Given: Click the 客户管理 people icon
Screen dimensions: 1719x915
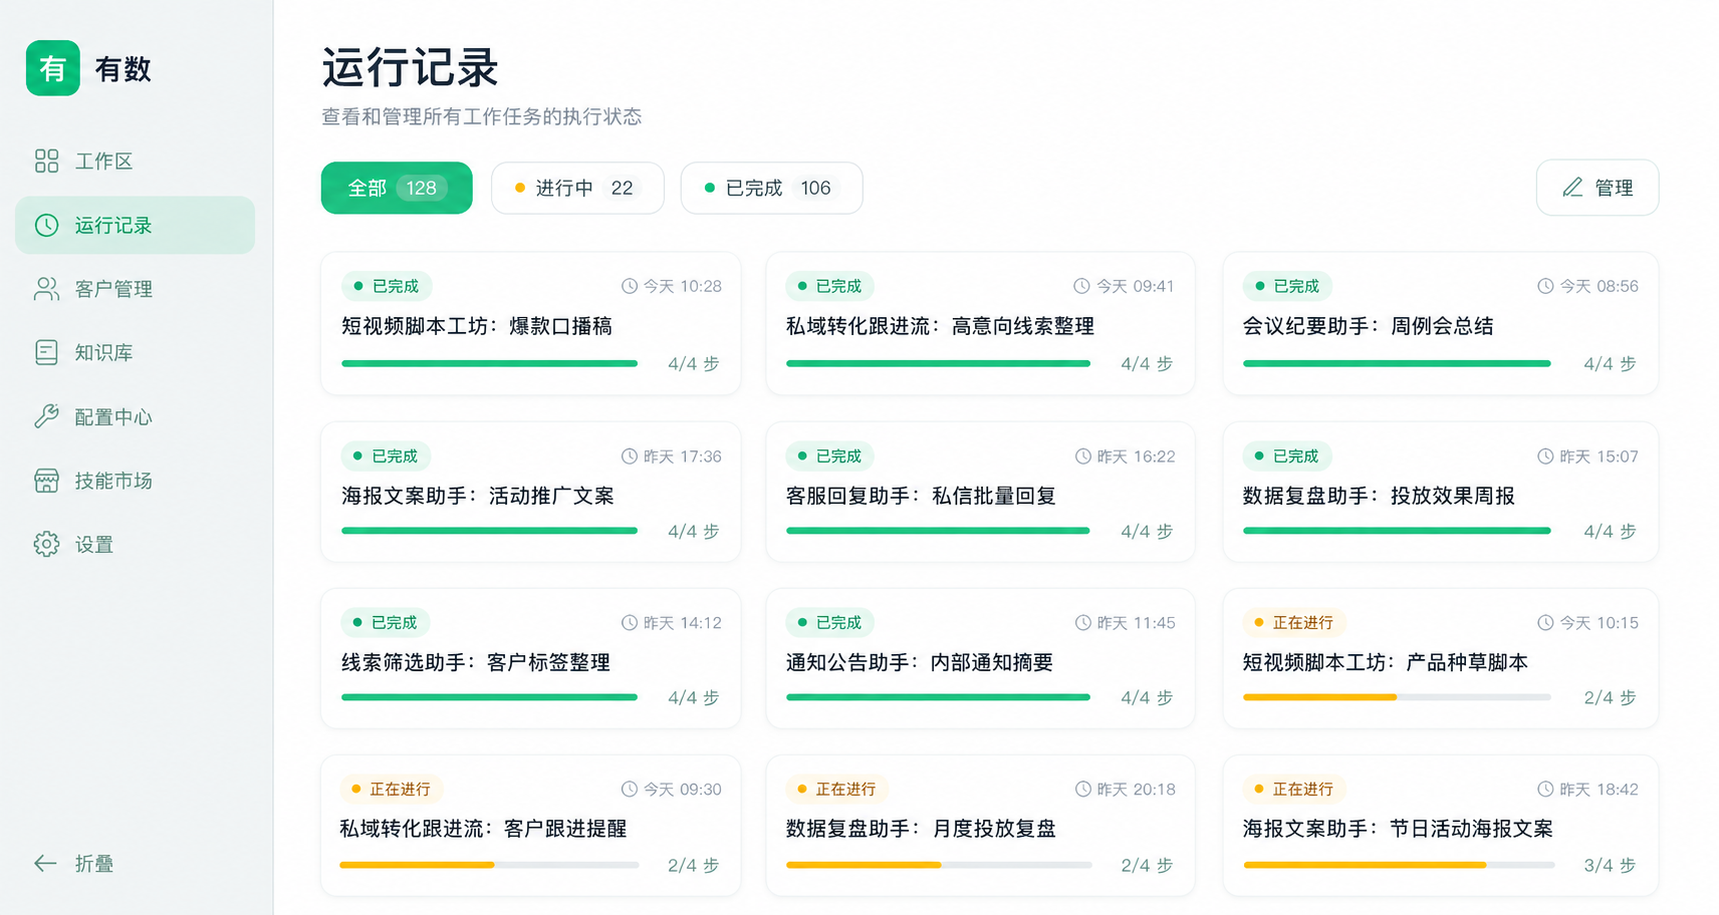Looking at the screenshot, I should pyautogui.click(x=46, y=289).
